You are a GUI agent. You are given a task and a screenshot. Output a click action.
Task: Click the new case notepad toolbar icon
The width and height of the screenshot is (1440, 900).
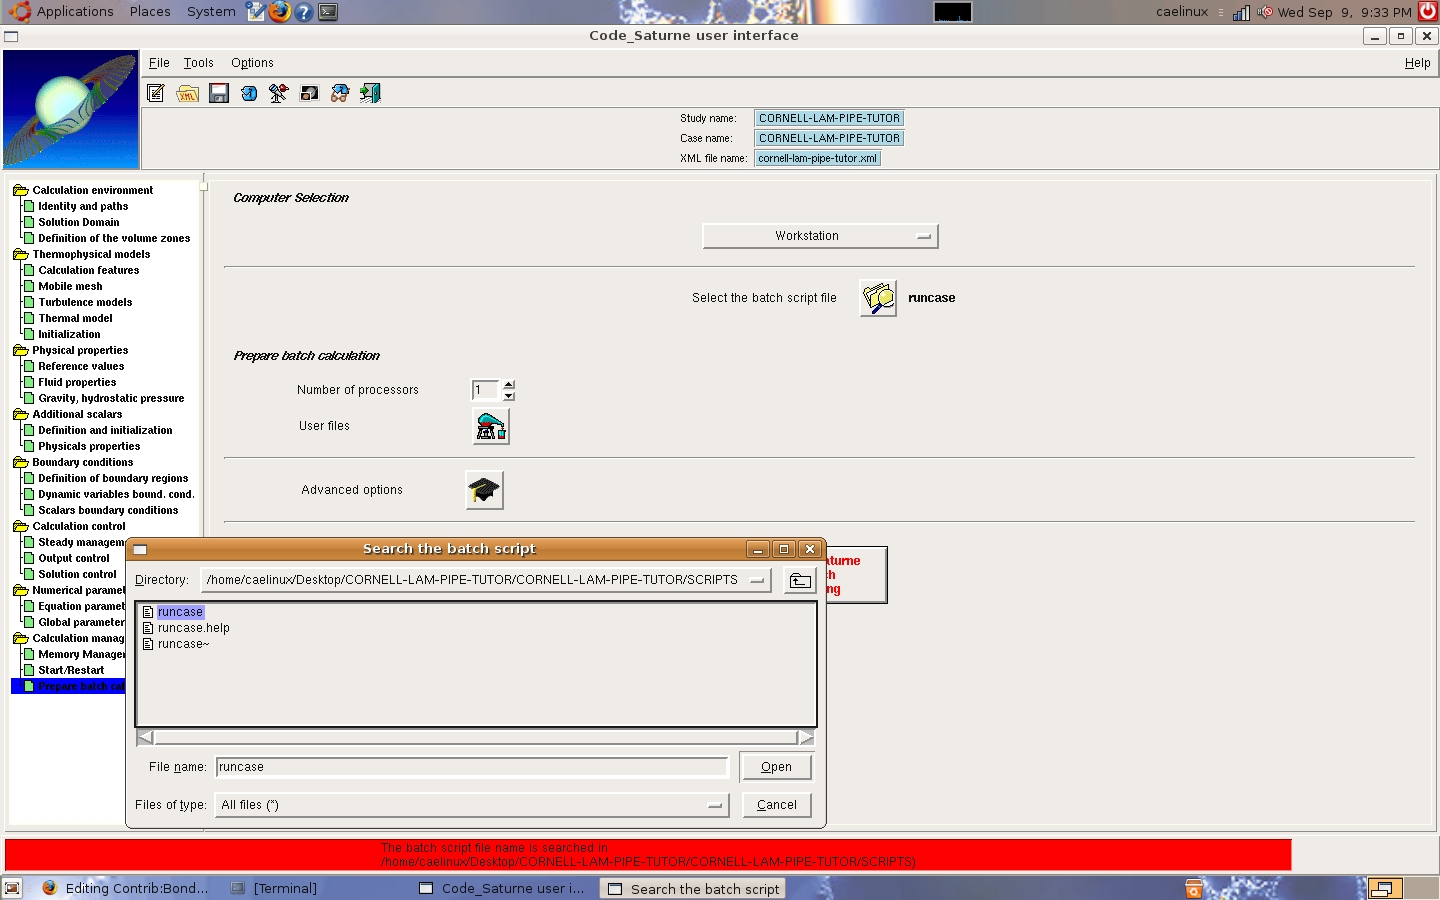point(156,93)
